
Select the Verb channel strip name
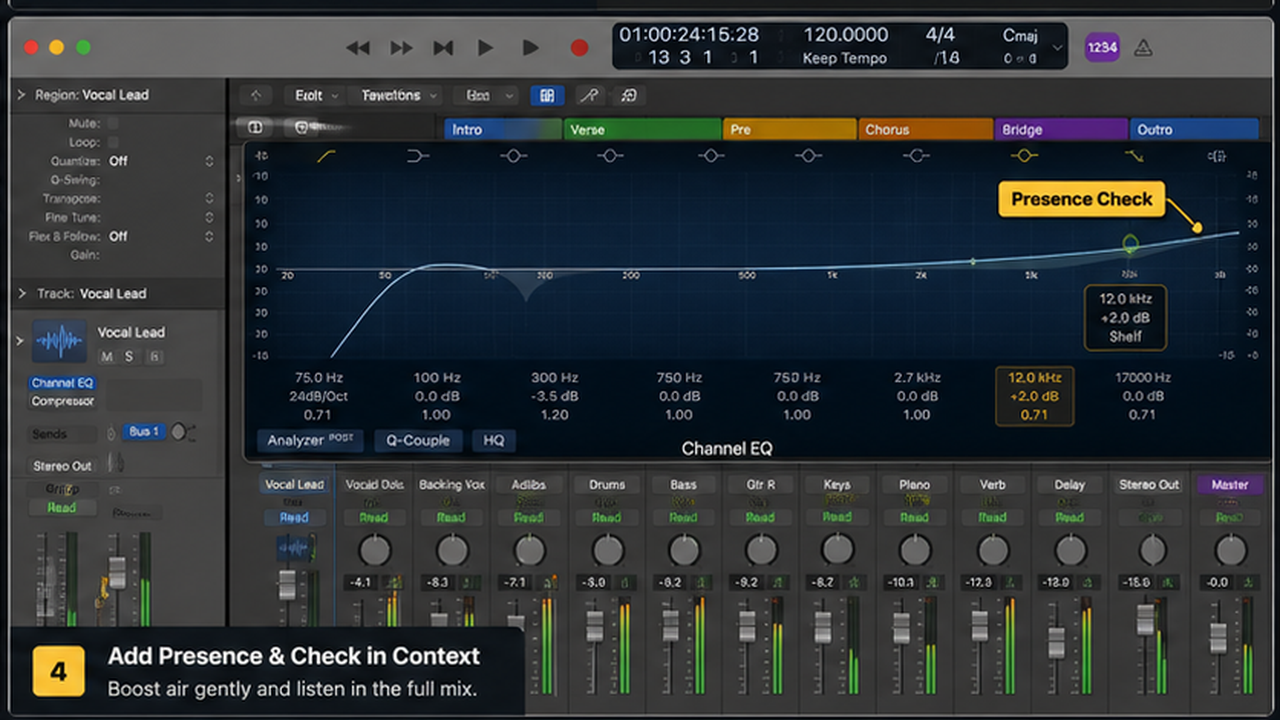(x=992, y=485)
